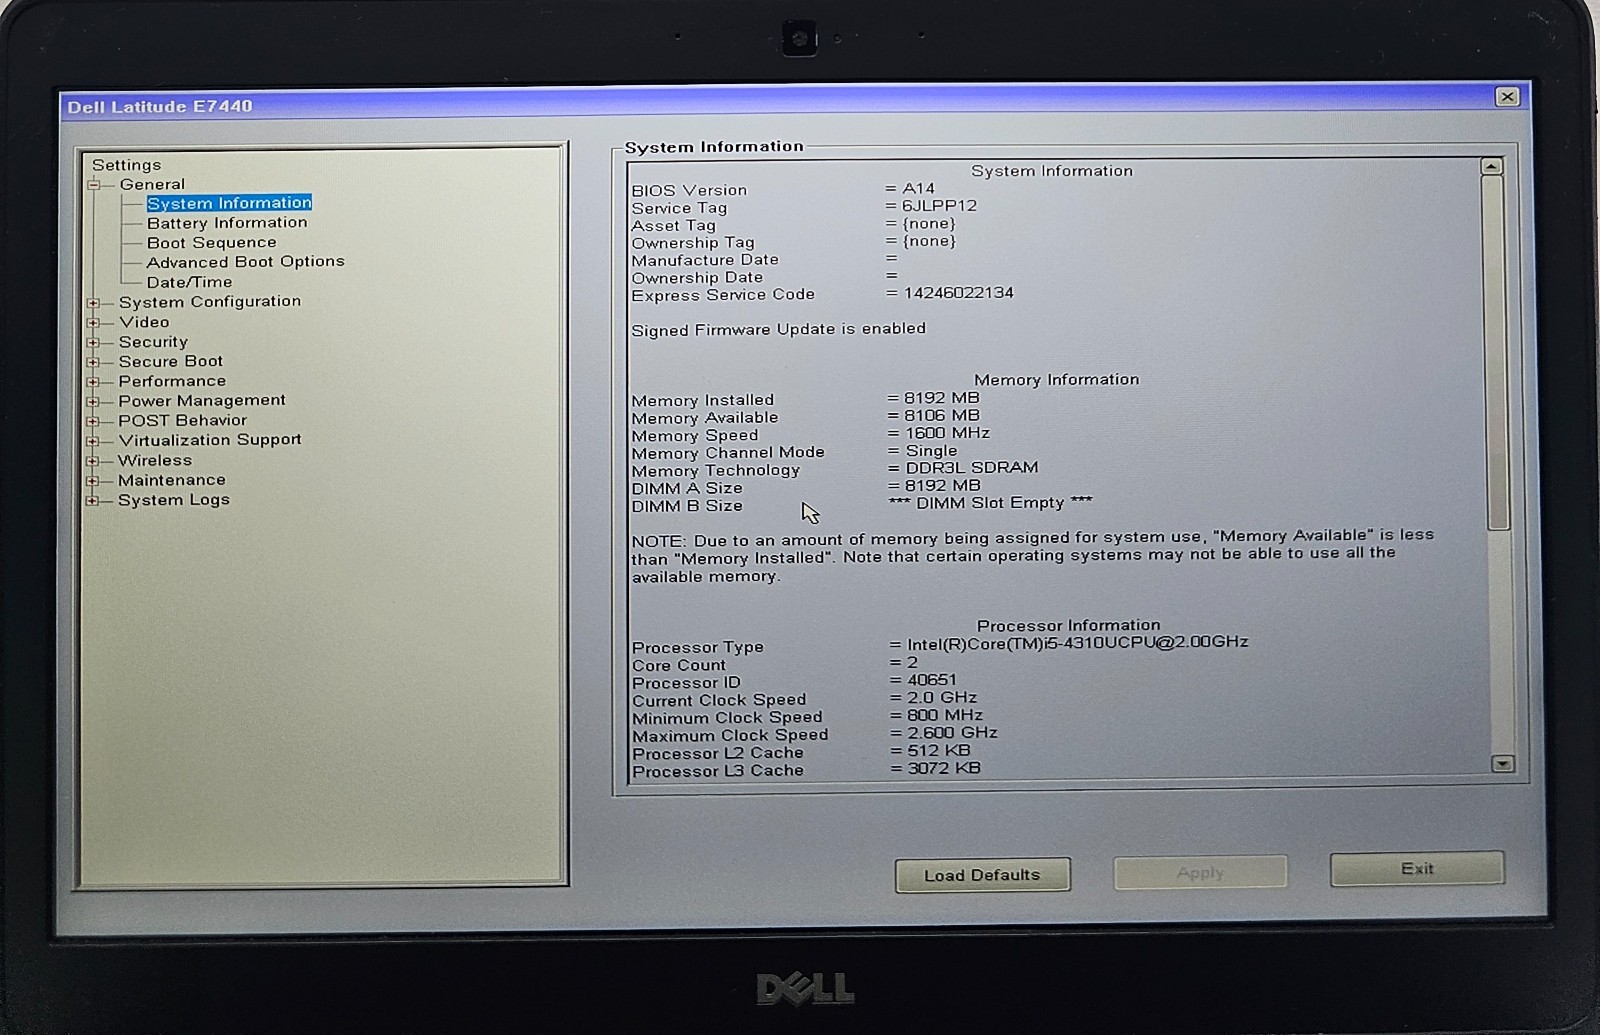Expand the Wireless node

(93, 461)
